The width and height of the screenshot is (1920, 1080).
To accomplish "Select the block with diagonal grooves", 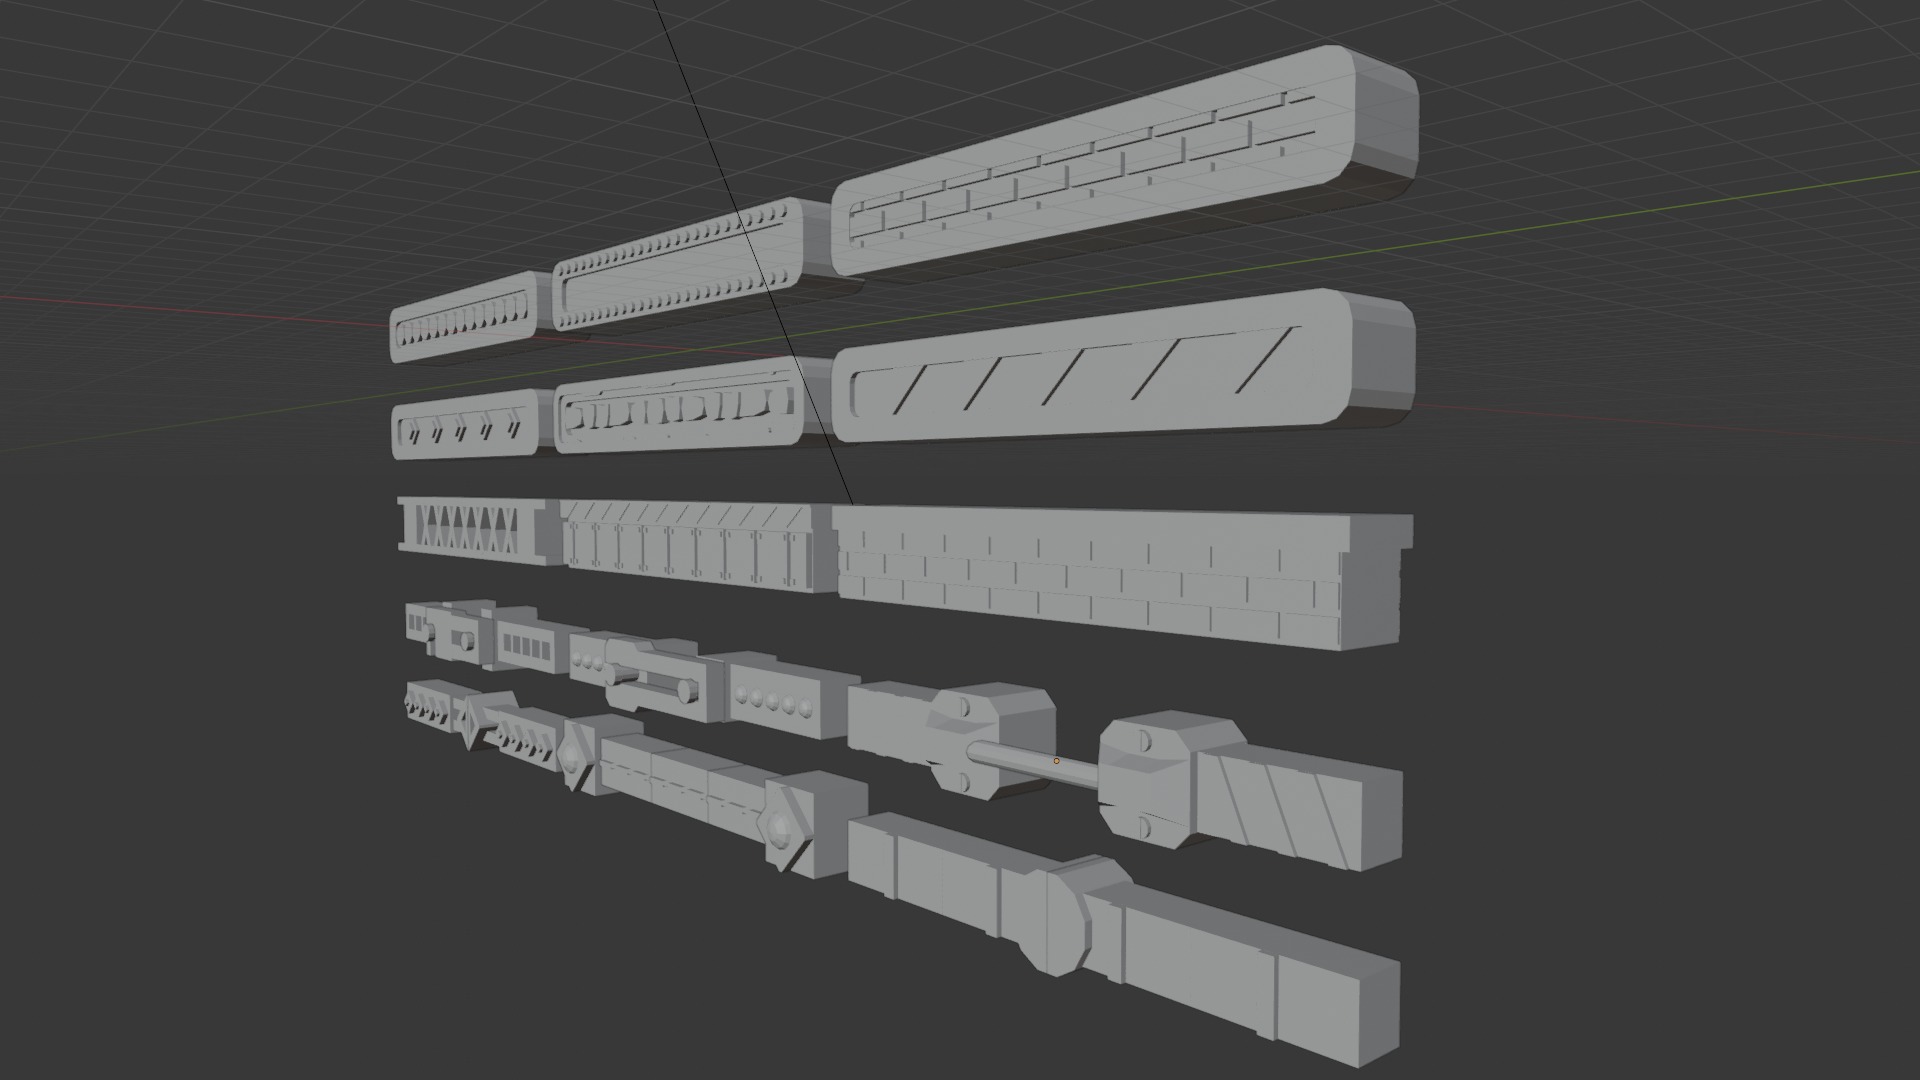I will [1300, 807].
